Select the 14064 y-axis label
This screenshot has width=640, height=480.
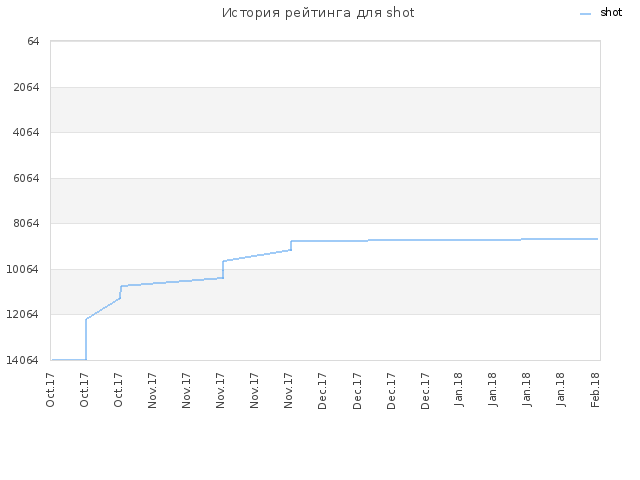pyautogui.click(x=23, y=360)
